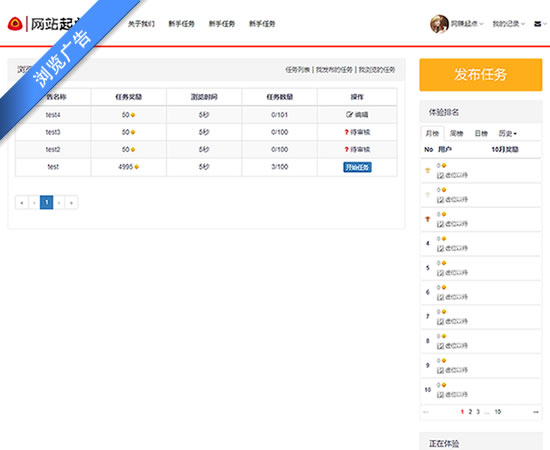This screenshot has height=450, width=550.
Task: Click the placeholder image icon in rank 9 row
Action: 440,370
